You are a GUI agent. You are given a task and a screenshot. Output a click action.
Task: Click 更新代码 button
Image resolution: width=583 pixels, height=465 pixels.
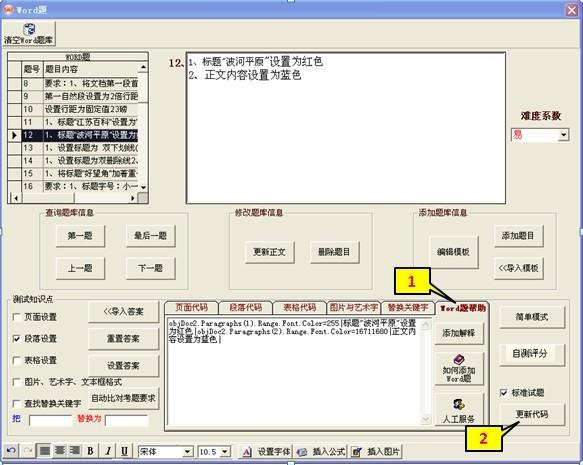[x=532, y=414]
